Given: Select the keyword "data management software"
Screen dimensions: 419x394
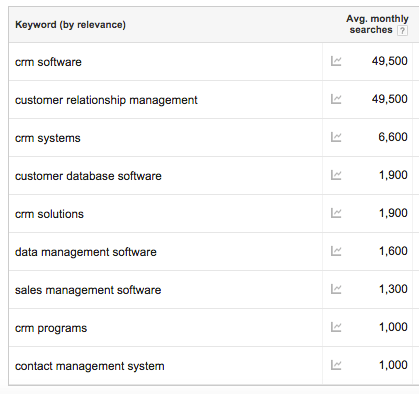Looking at the screenshot, I should pyautogui.click(x=86, y=252).
